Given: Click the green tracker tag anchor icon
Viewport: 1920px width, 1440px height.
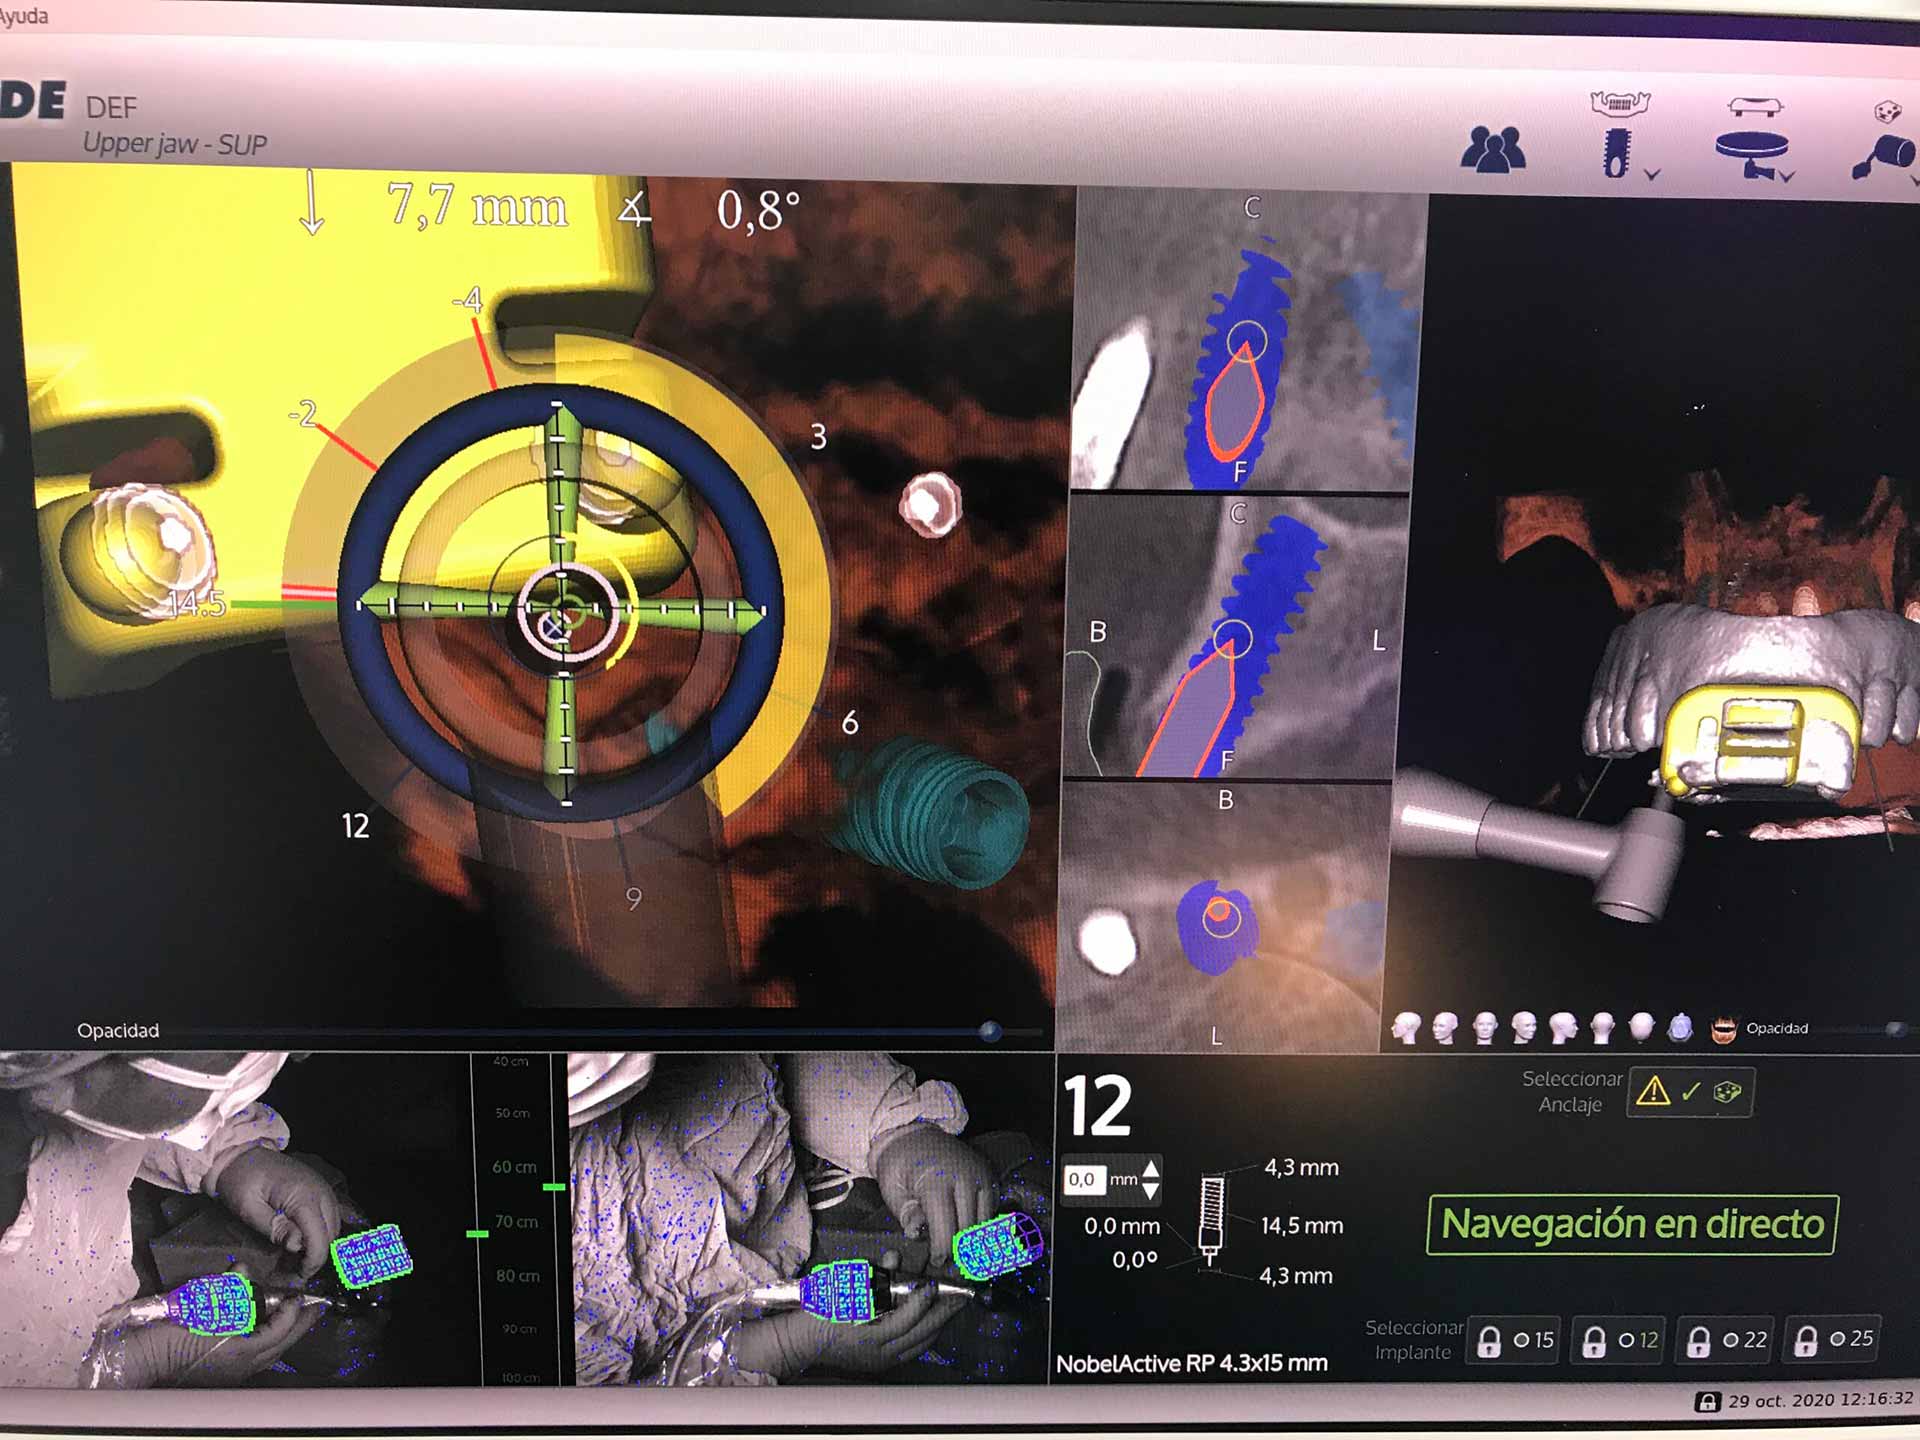Looking at the screenshot, I should coord(1727,1092).
